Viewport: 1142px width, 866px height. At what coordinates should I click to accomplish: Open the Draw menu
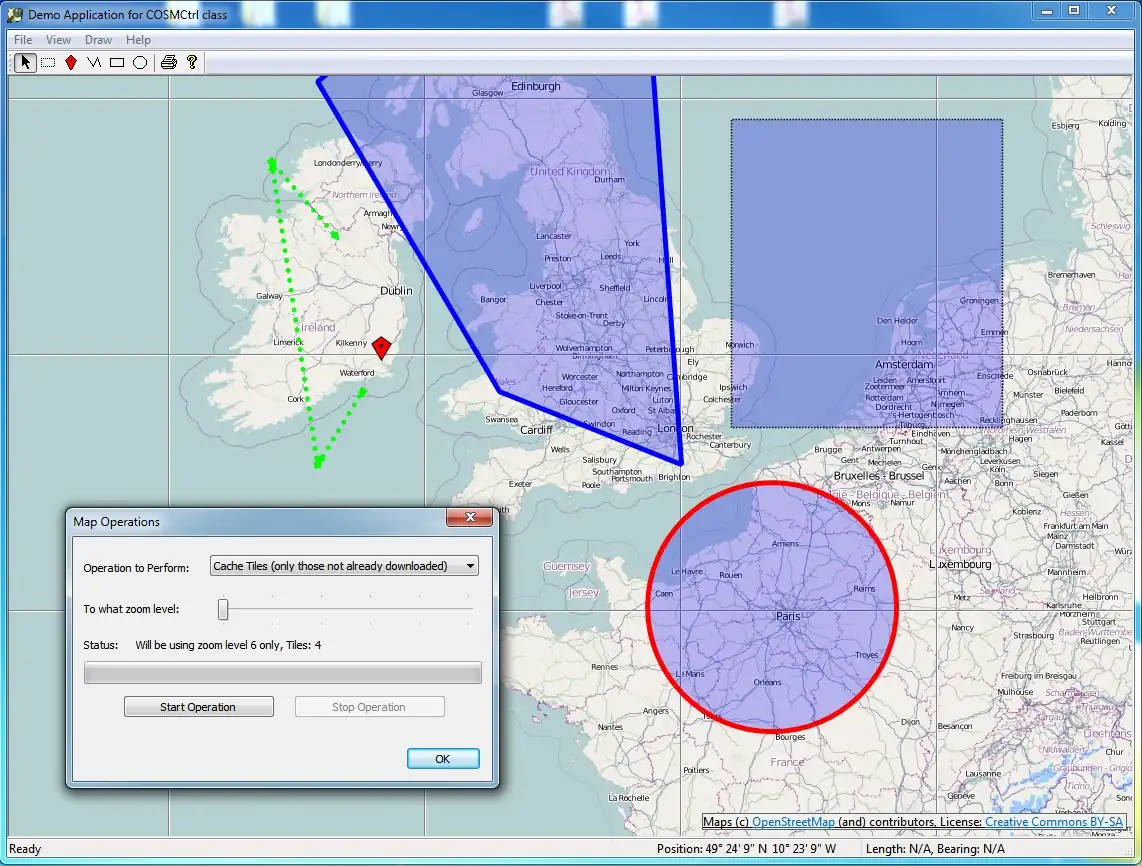[98, 40]
